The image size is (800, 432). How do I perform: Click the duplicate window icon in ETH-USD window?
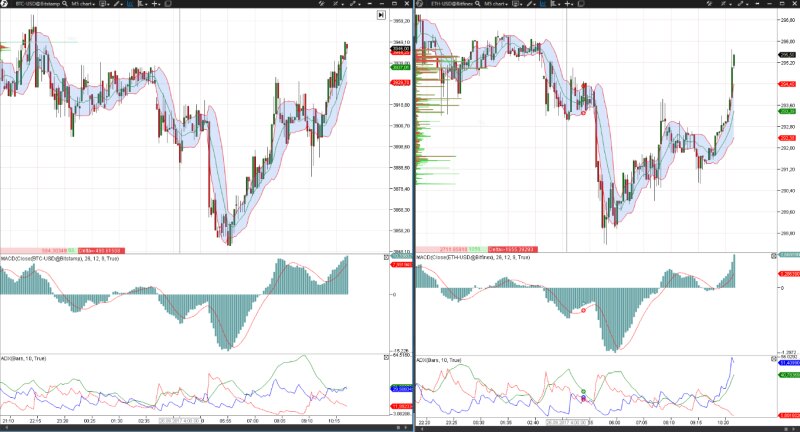coord(580,4)
